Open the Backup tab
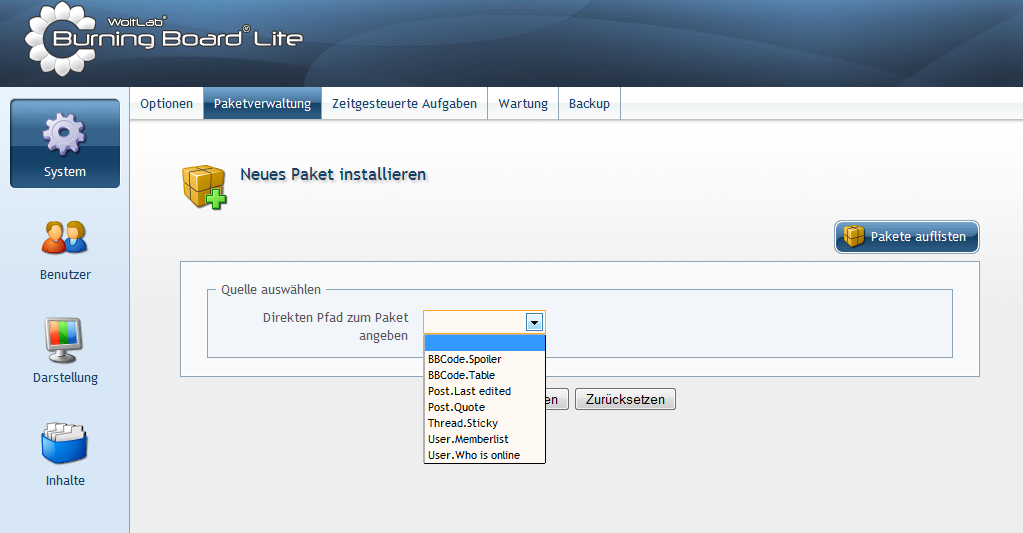The height and width of the screenshot is (533, 1023). point(589,104)
